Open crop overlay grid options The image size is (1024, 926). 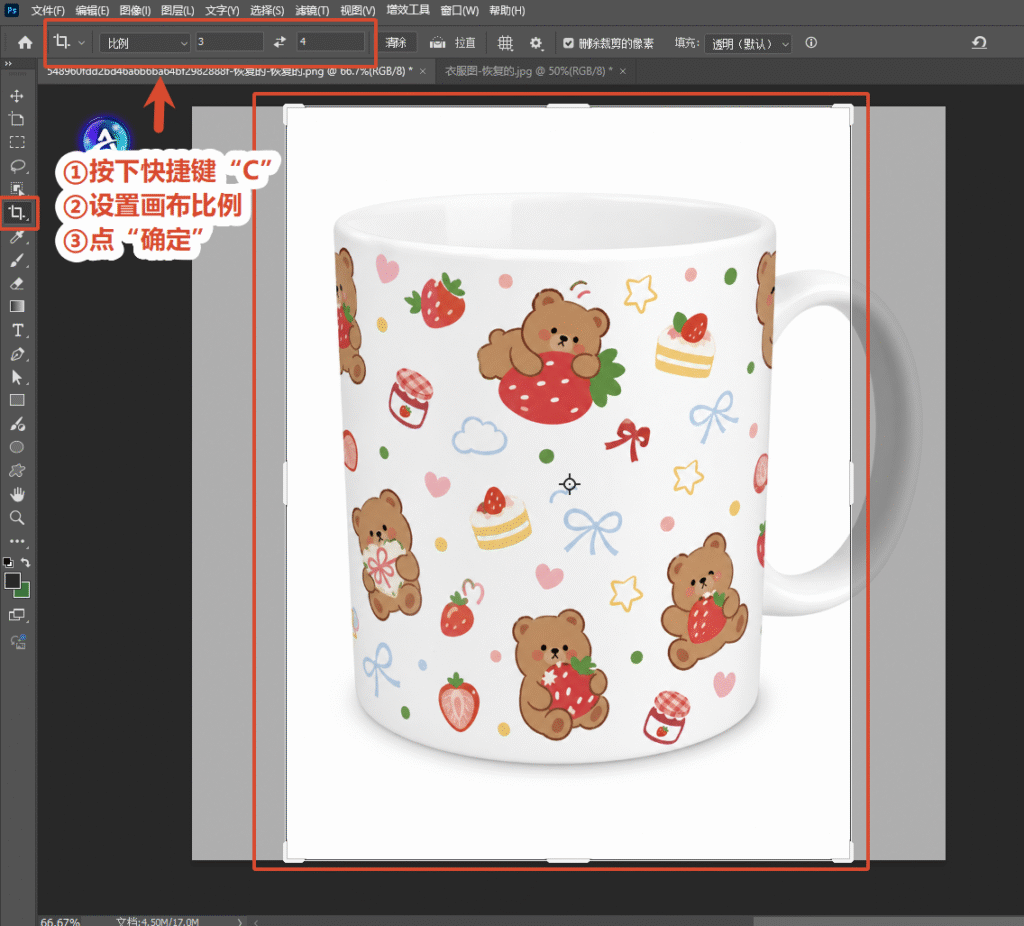(505, 43)
